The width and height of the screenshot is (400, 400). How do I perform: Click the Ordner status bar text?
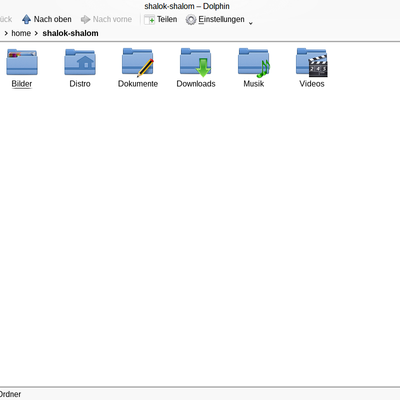coord(10,394)
